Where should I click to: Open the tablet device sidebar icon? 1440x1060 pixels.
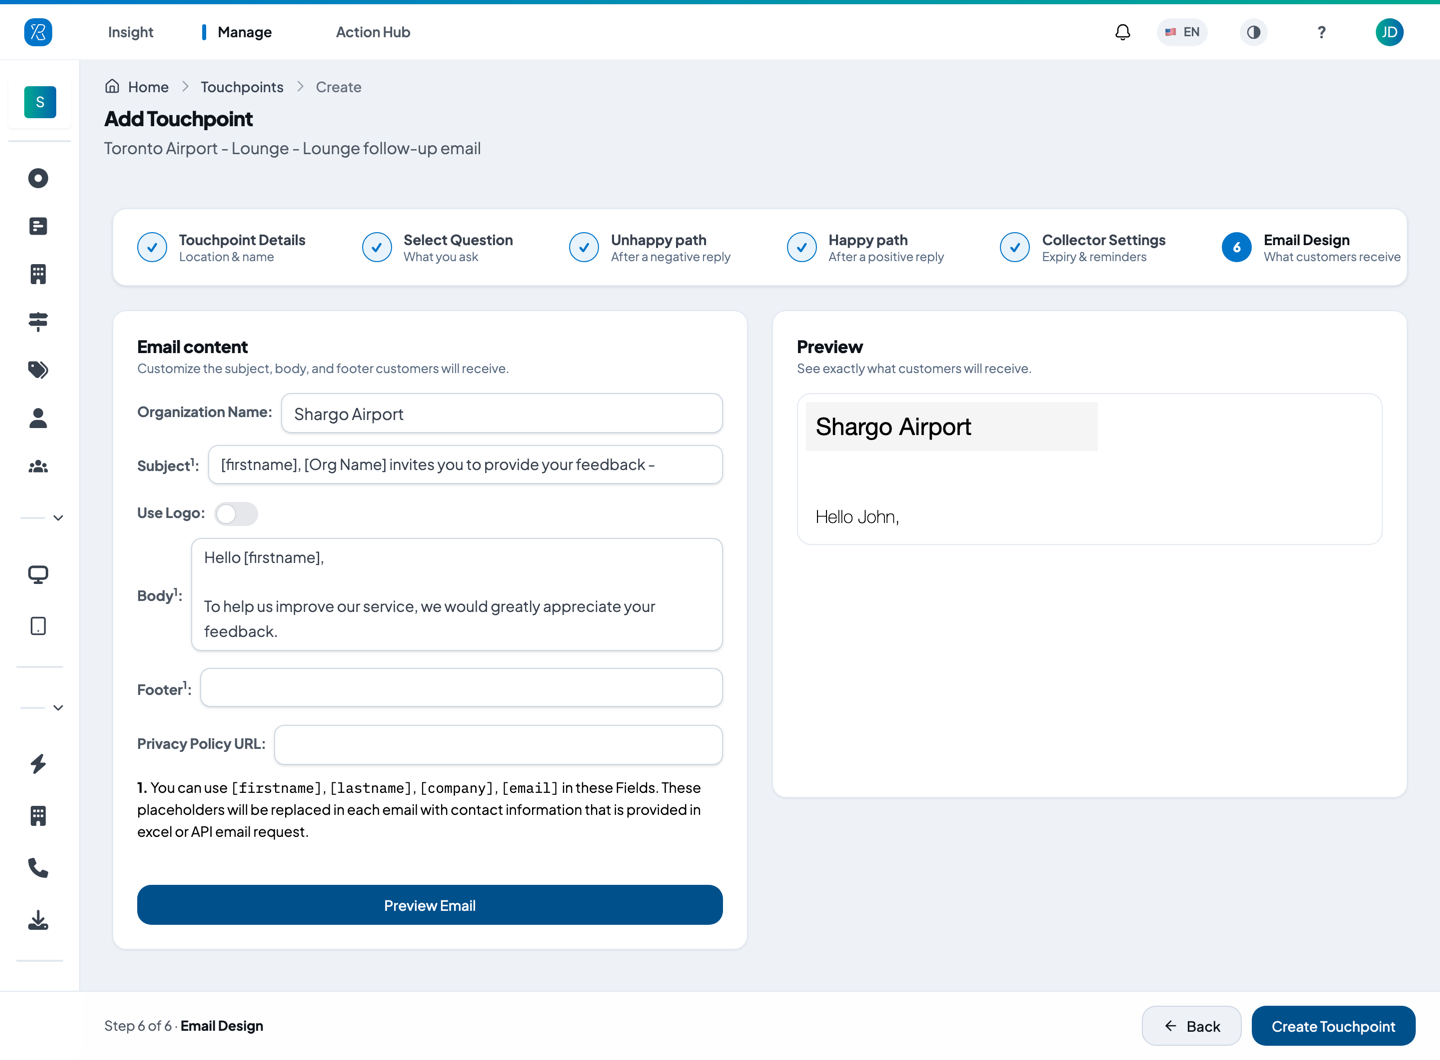click(x=38, y=626)
